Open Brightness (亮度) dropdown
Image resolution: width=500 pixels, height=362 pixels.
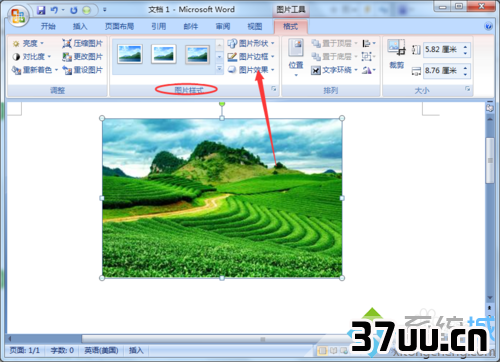click(28, 43)
